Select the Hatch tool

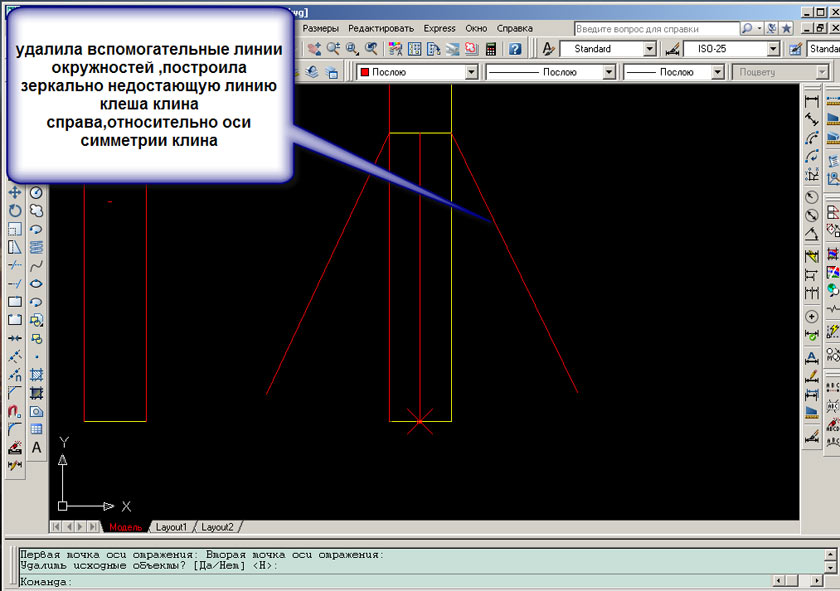(x=36, y=375)
